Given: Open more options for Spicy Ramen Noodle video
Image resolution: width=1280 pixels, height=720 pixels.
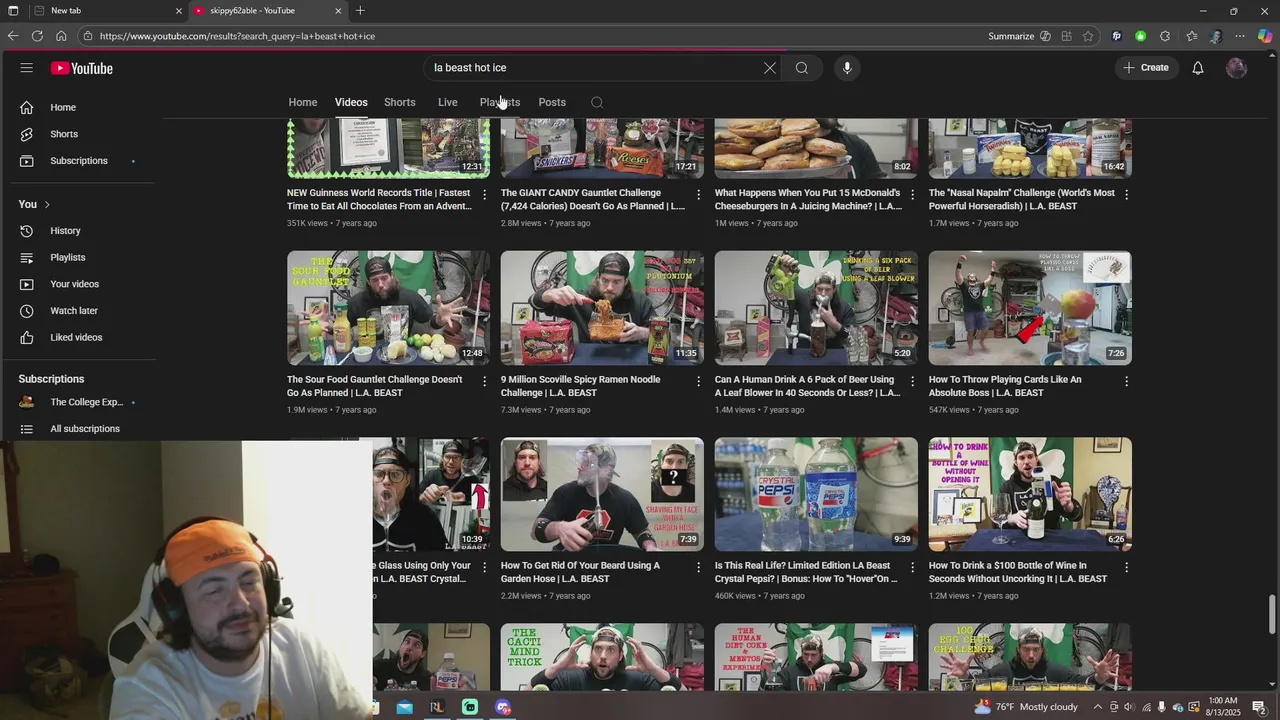Looking at the screenshot, I should point(699,381).
